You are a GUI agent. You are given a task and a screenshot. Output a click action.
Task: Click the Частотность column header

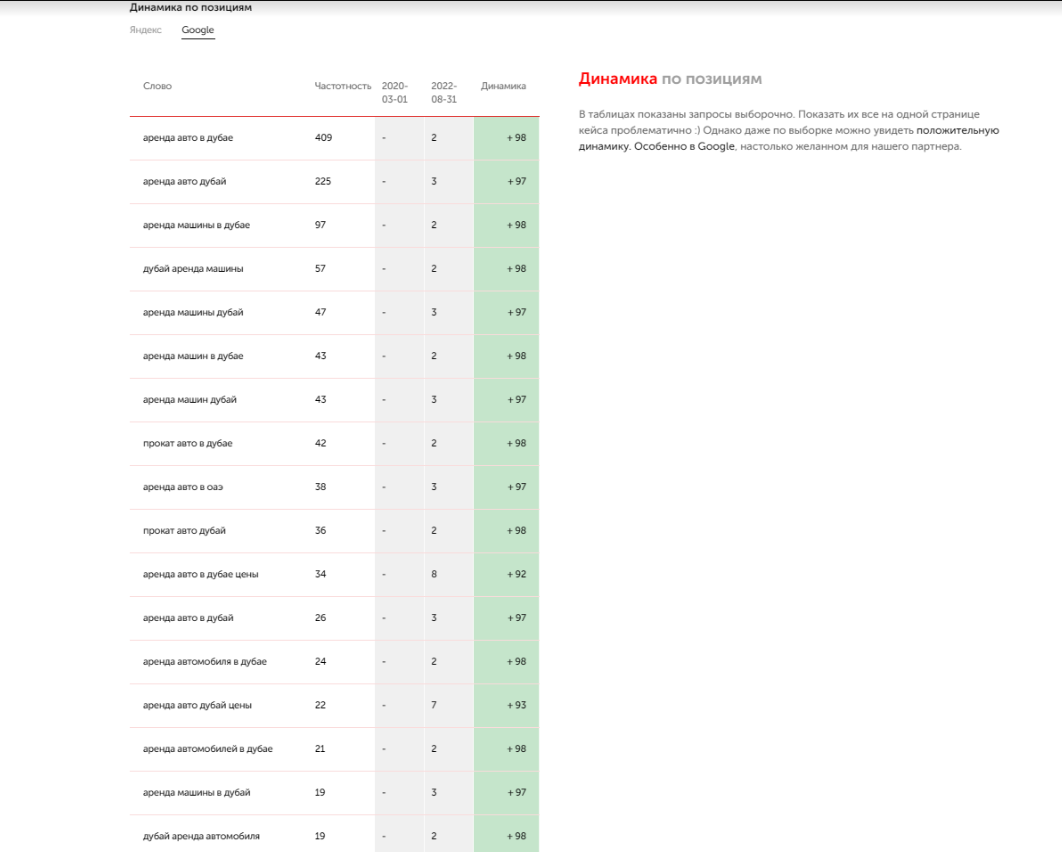pos(343,86)
